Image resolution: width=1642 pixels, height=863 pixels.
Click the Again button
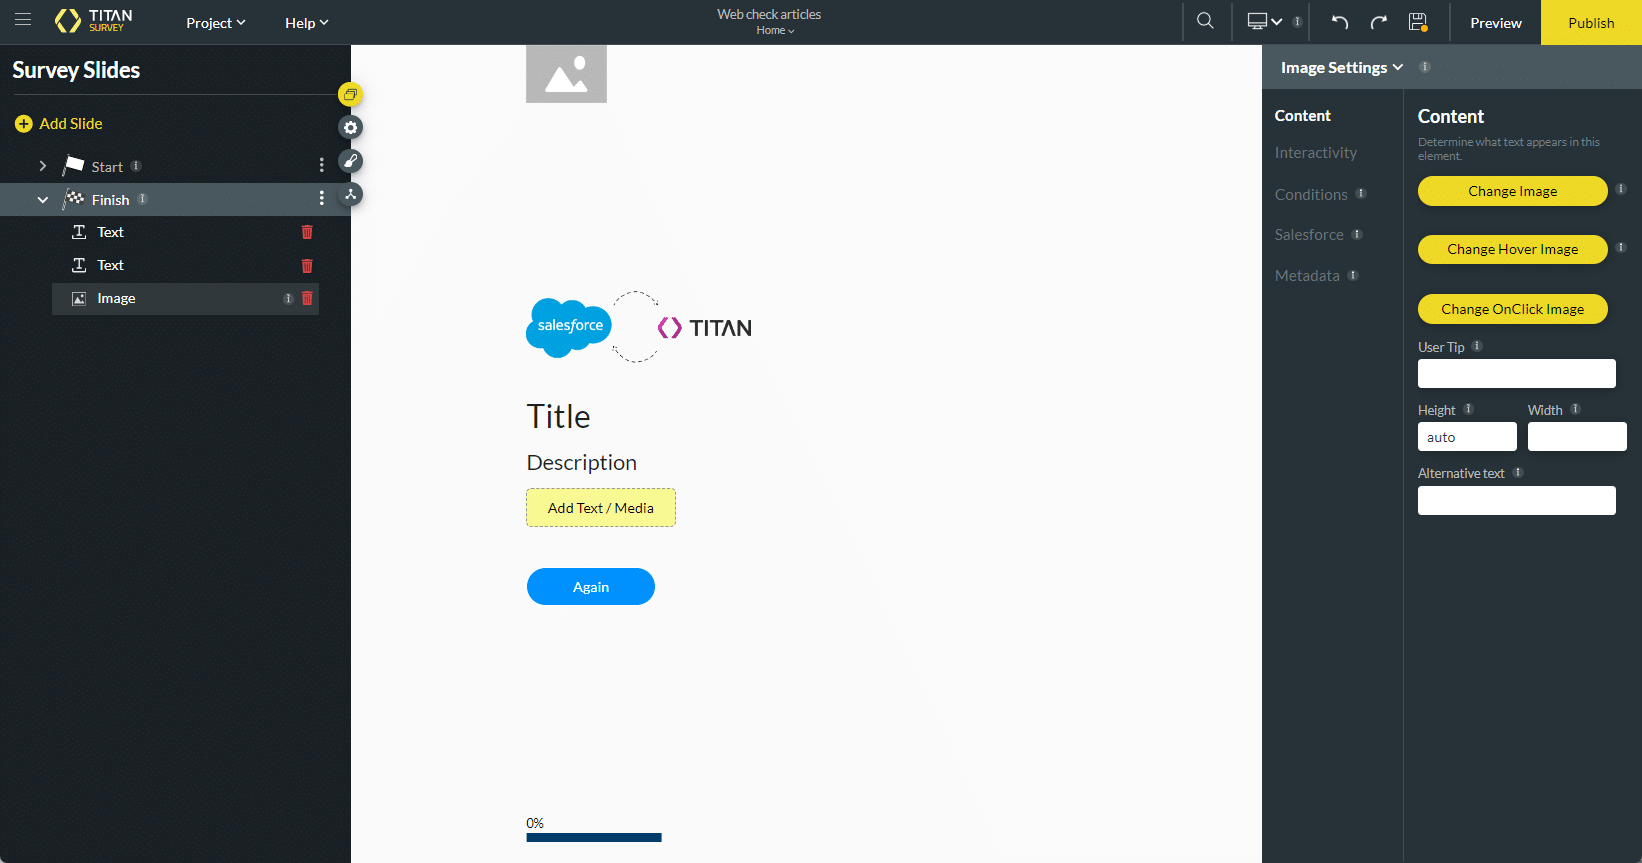[591, 587]
